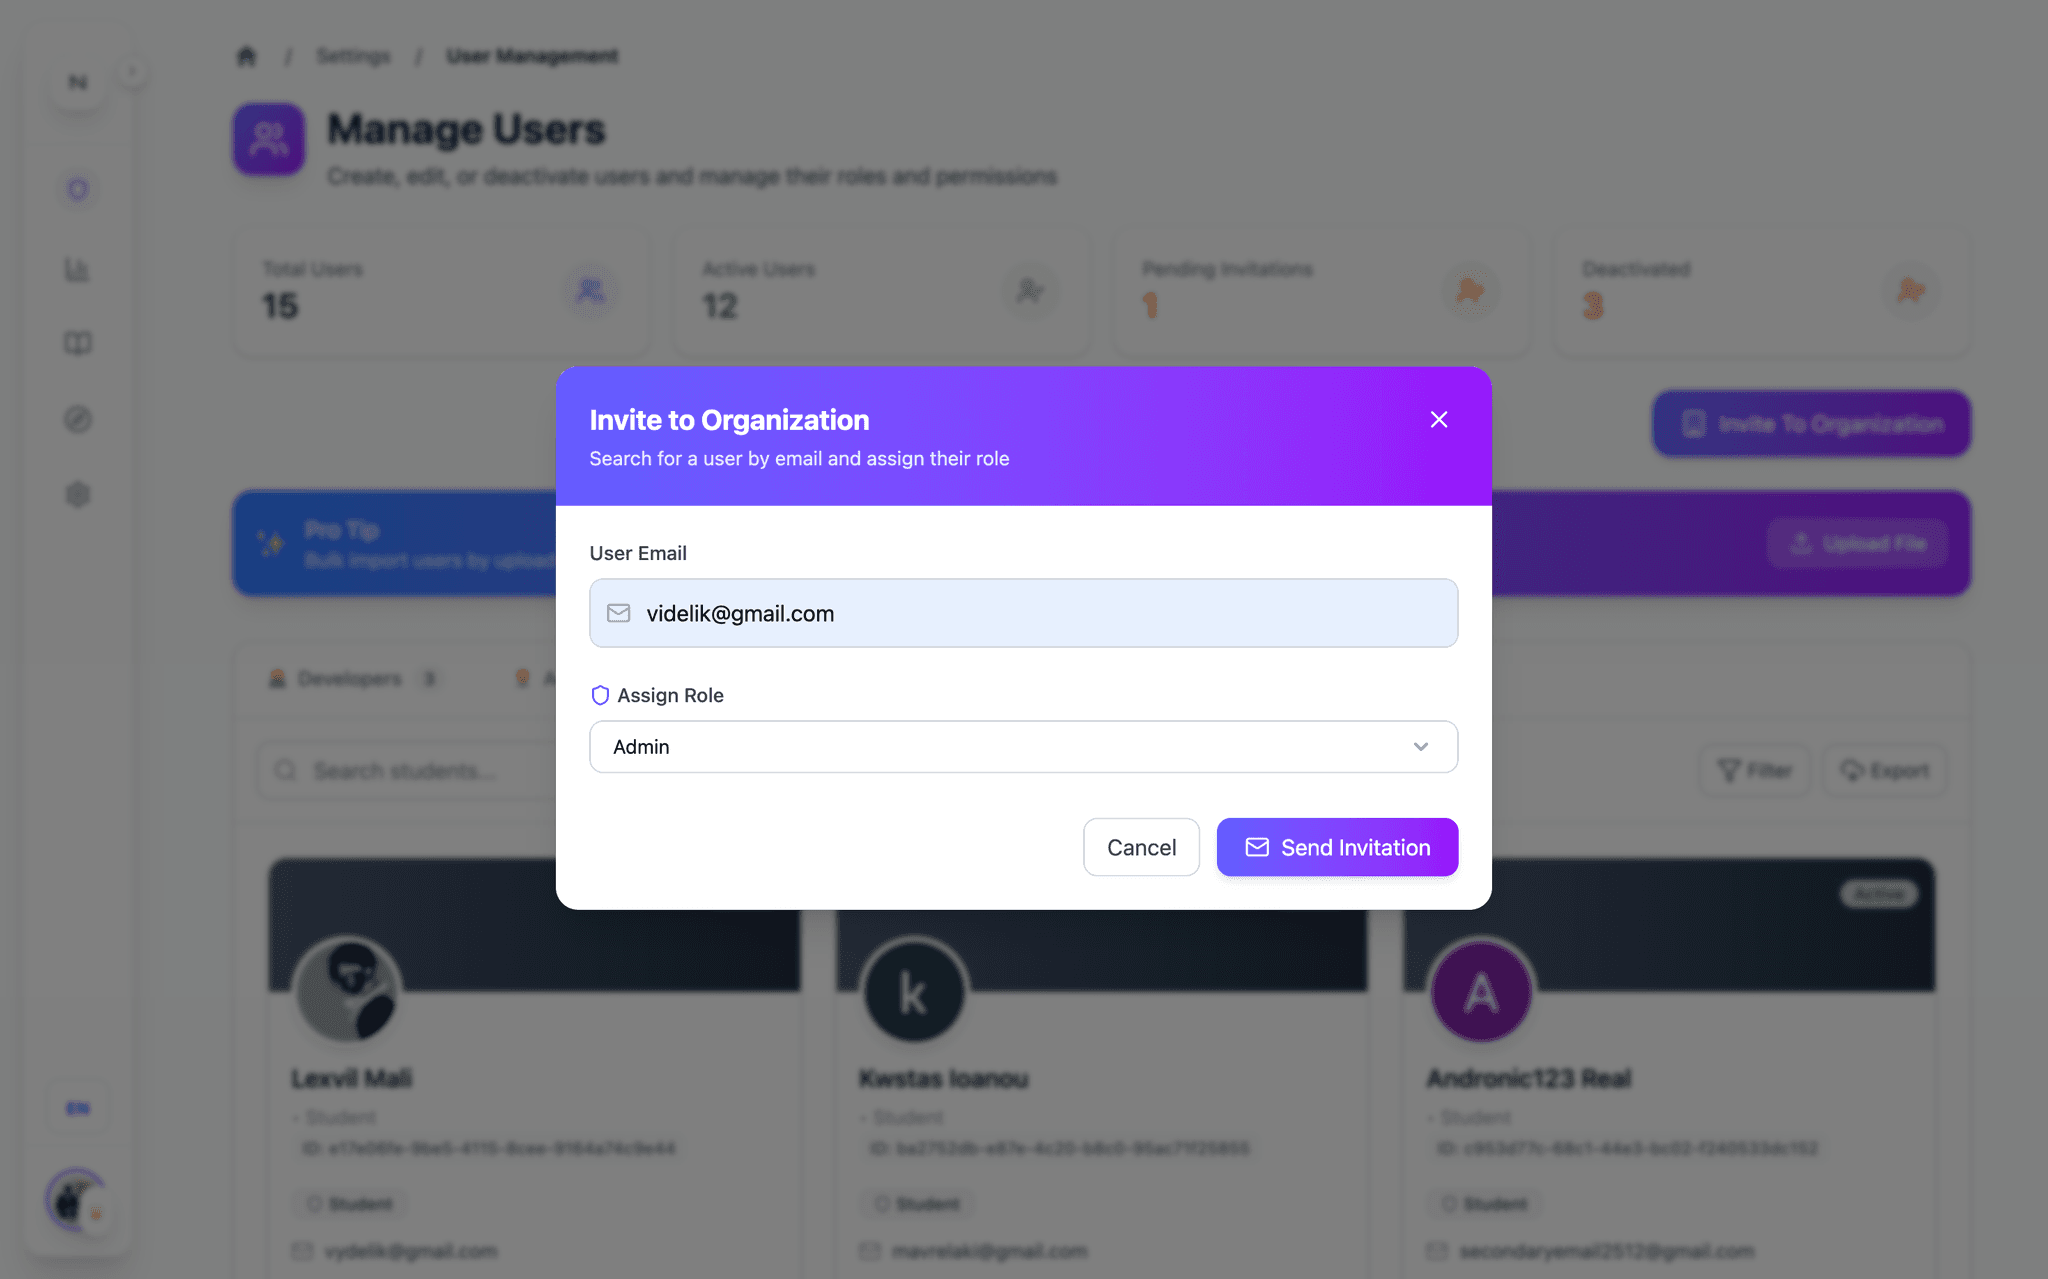Screen dimensions: 2048x1279
Task: Open the settings gear icon in sidebar
Action: (77, 494)
